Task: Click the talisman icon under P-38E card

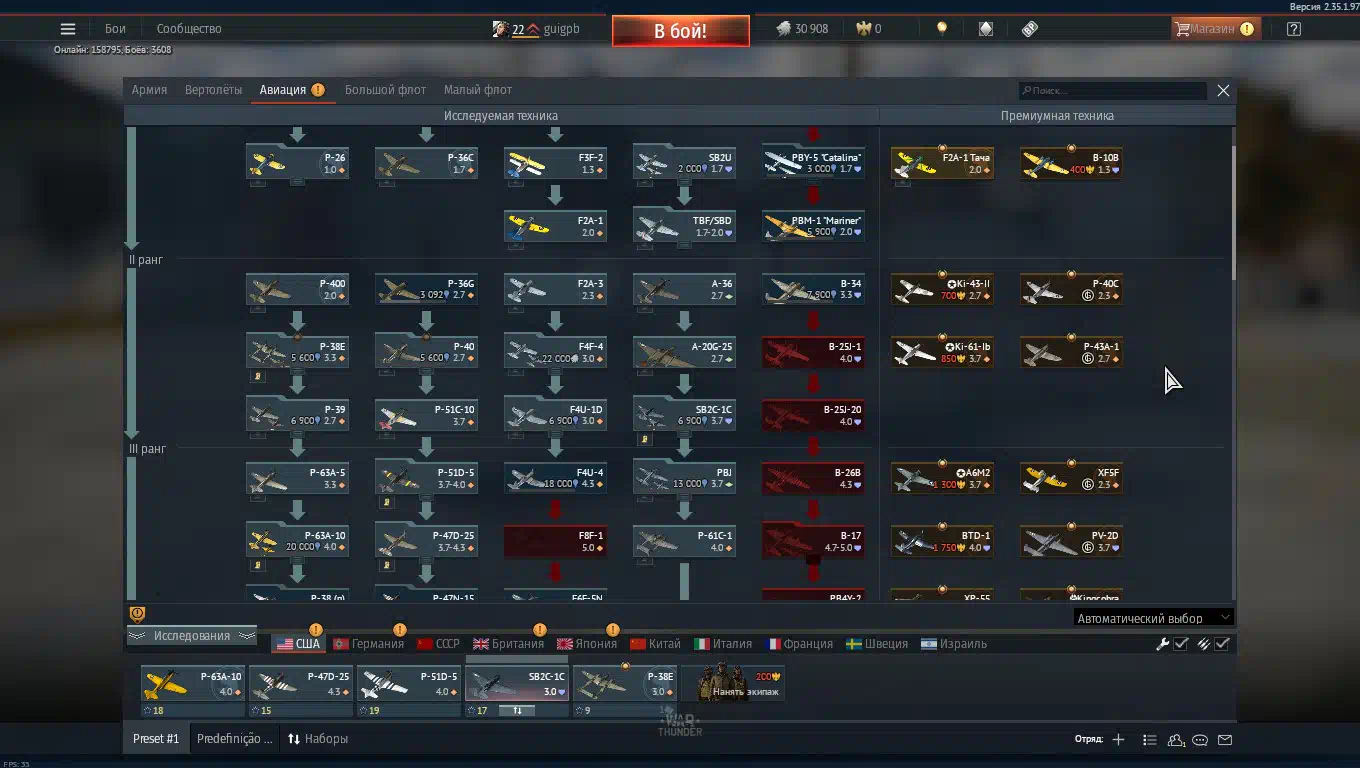Action: [x=257, y=376]
